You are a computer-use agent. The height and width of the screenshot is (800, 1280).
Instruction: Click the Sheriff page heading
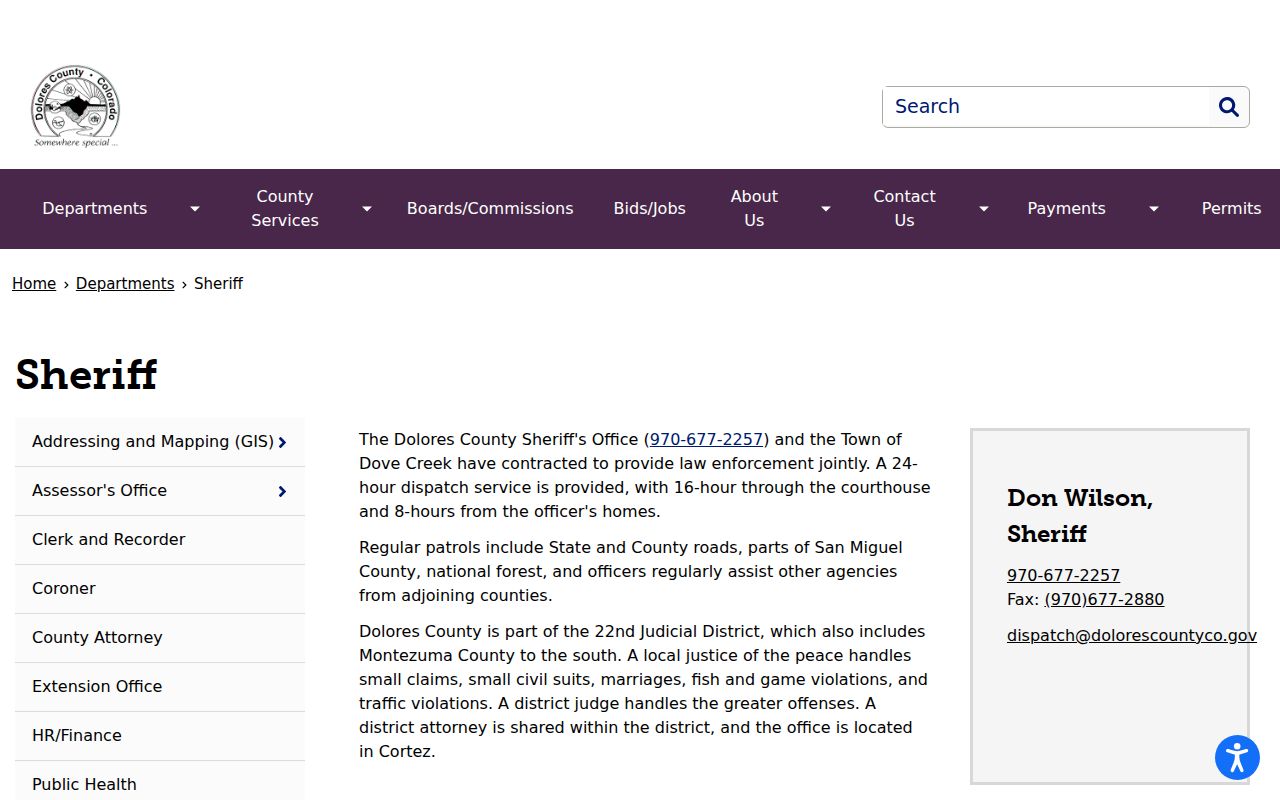pos(87,375)
